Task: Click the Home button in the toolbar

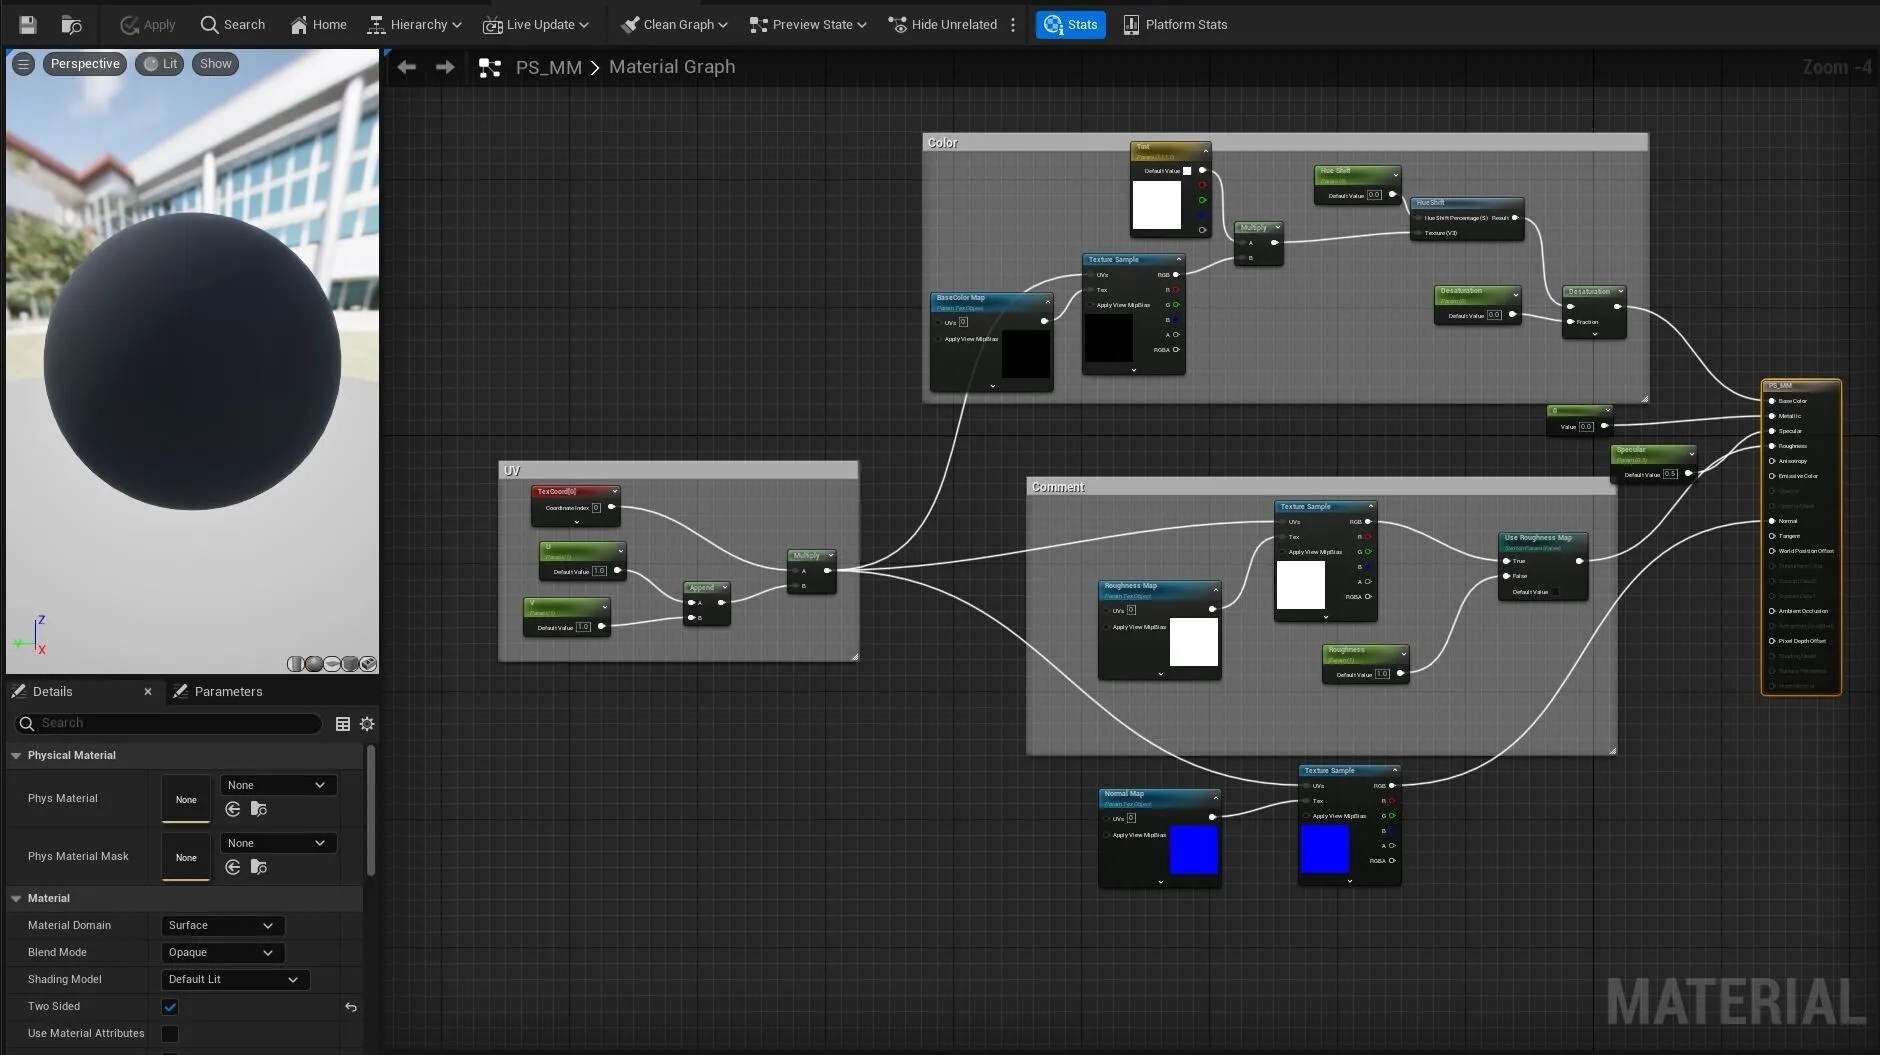Action: click(318, 24)
